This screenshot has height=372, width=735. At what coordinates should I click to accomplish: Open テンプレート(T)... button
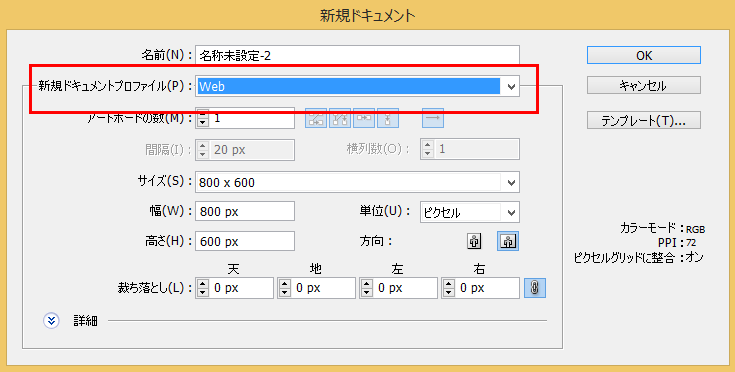click(x=644, y=120)
